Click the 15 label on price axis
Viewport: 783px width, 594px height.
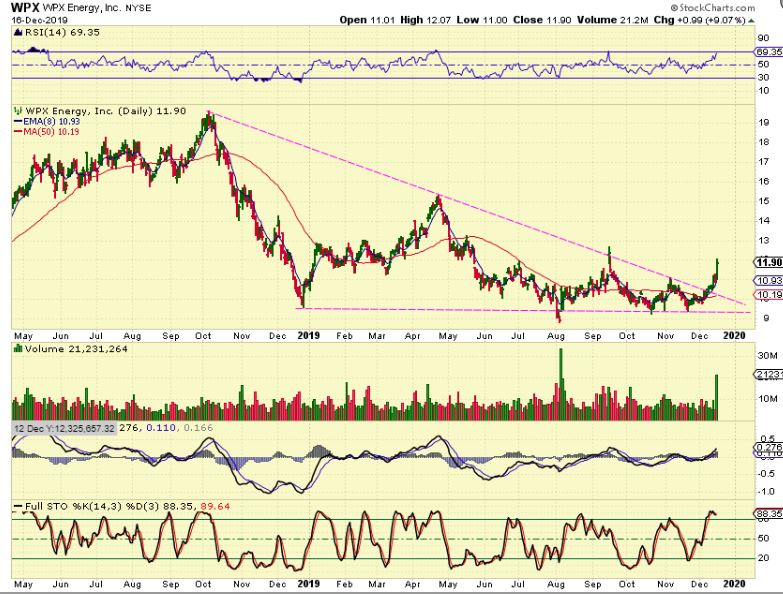point(763,201)
